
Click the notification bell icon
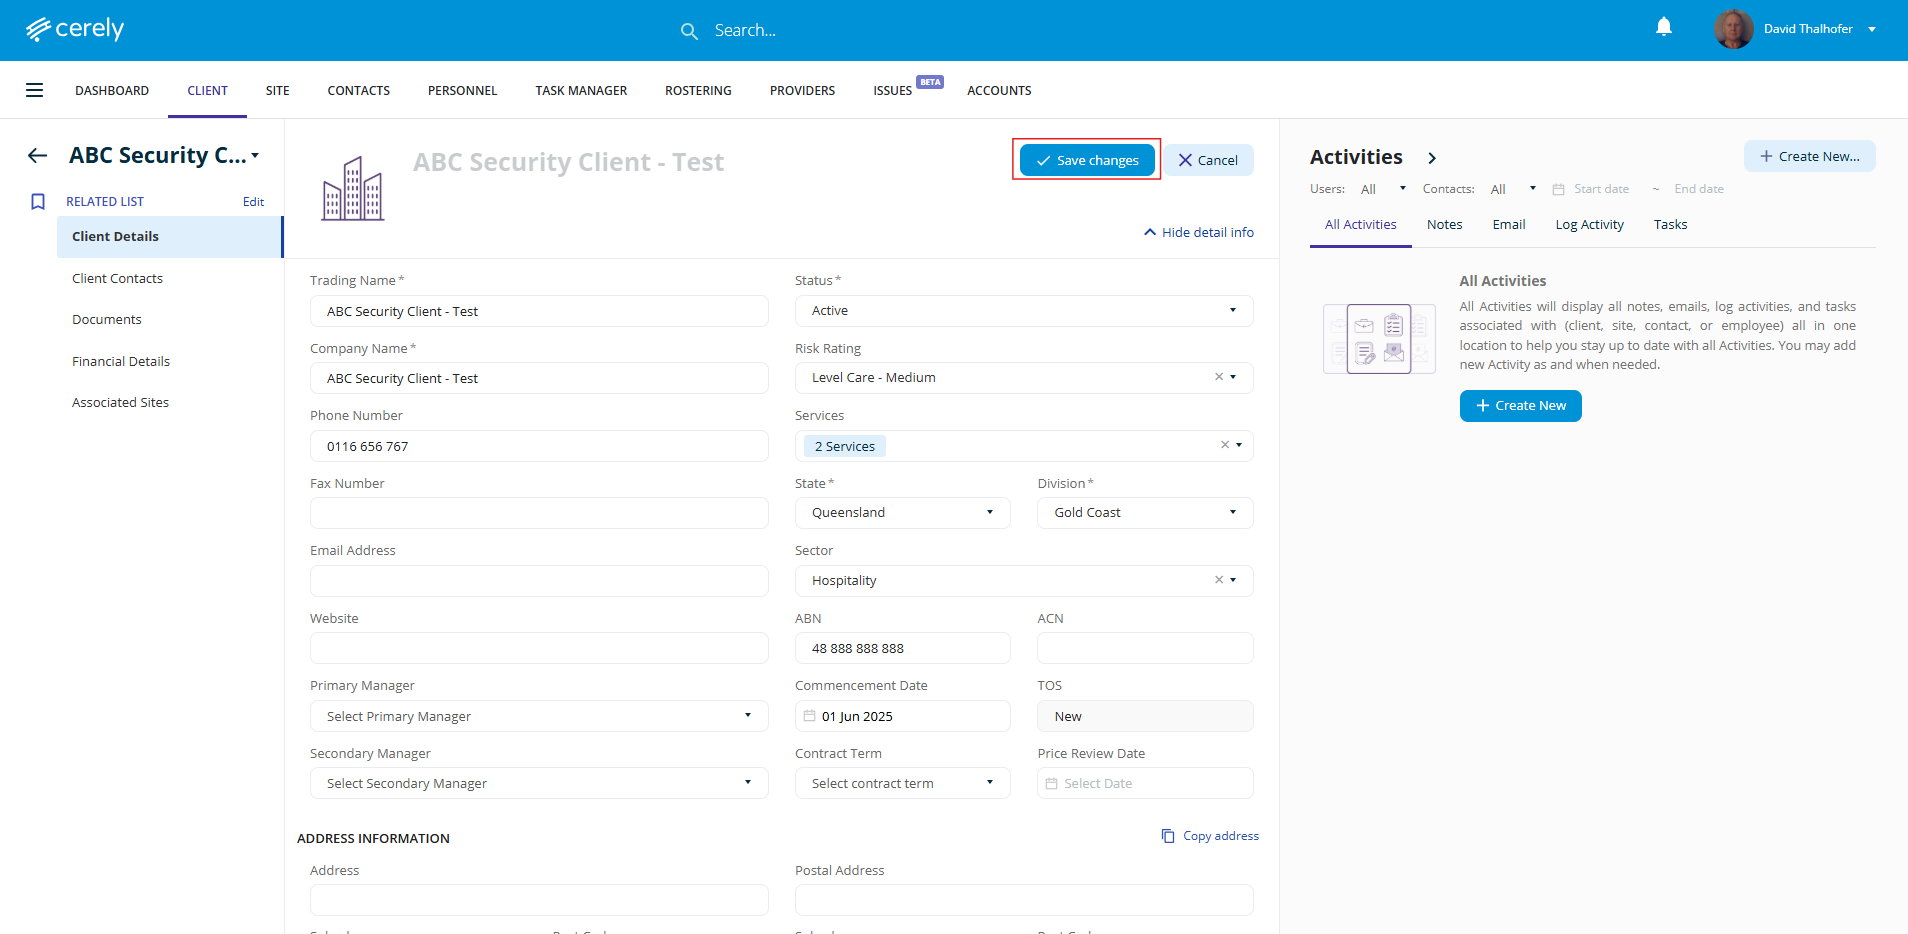point(1663,27)
